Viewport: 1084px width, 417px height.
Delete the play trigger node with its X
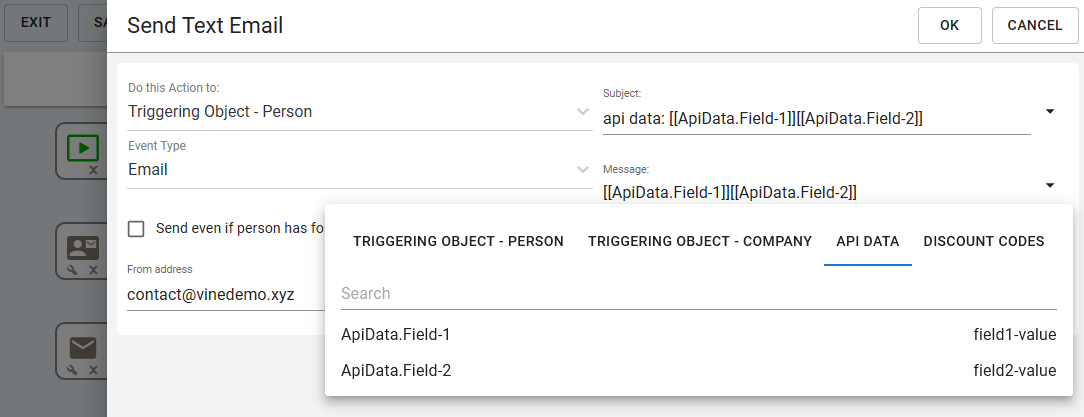coord(93,170)
